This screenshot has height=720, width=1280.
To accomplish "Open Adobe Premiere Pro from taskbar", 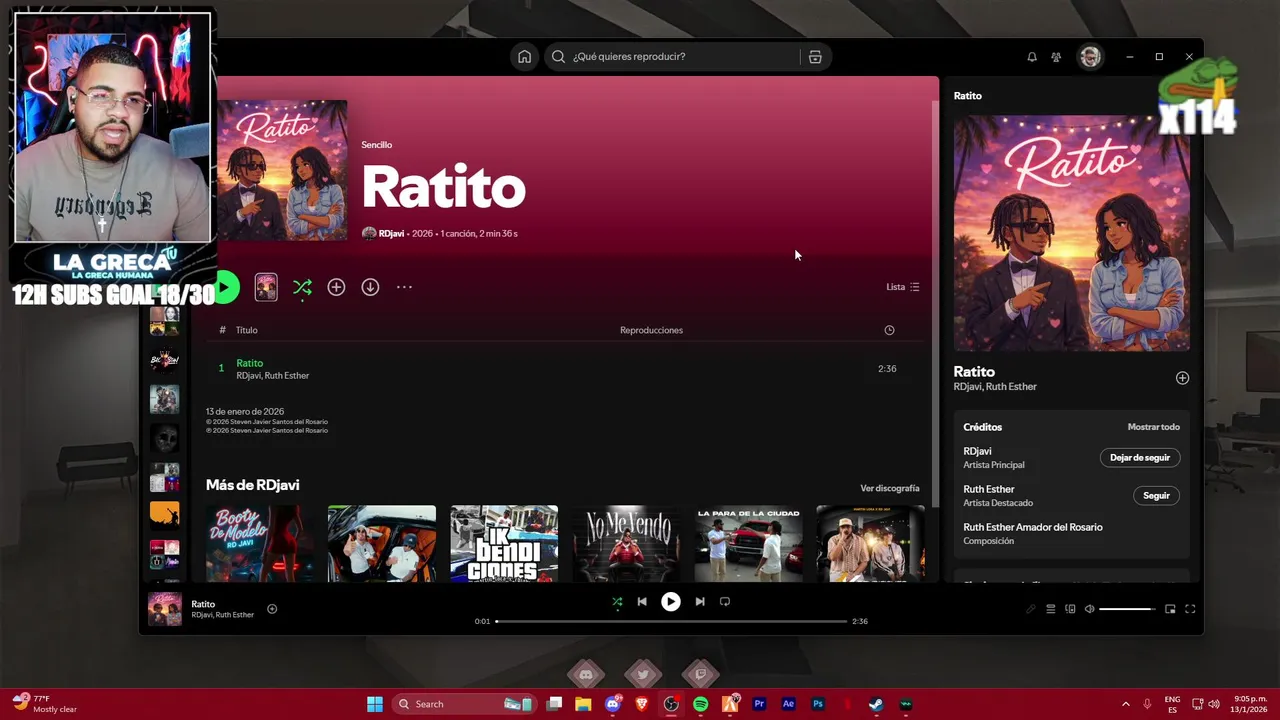I will point(759,704).
